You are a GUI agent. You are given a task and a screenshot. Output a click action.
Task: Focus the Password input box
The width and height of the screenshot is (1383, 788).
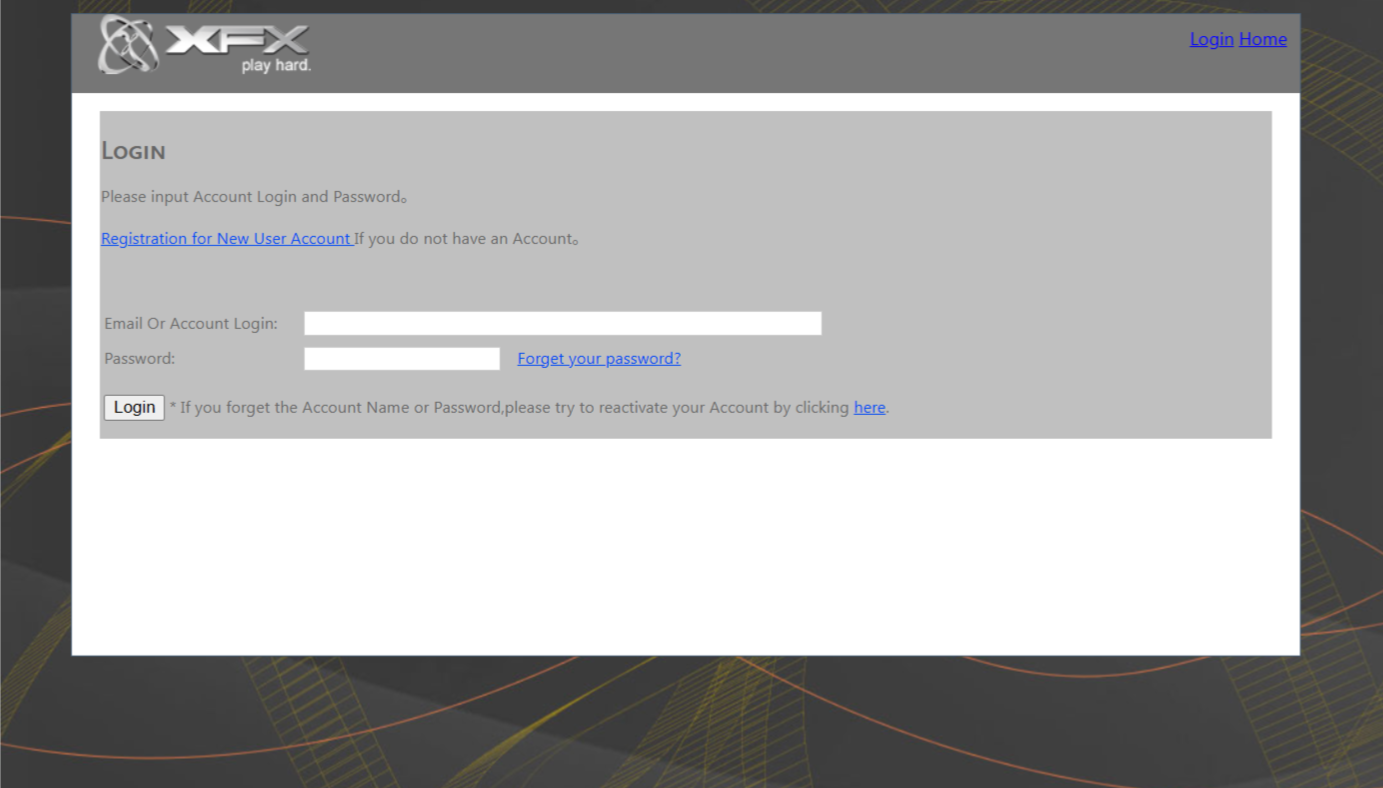pos(401,359)
